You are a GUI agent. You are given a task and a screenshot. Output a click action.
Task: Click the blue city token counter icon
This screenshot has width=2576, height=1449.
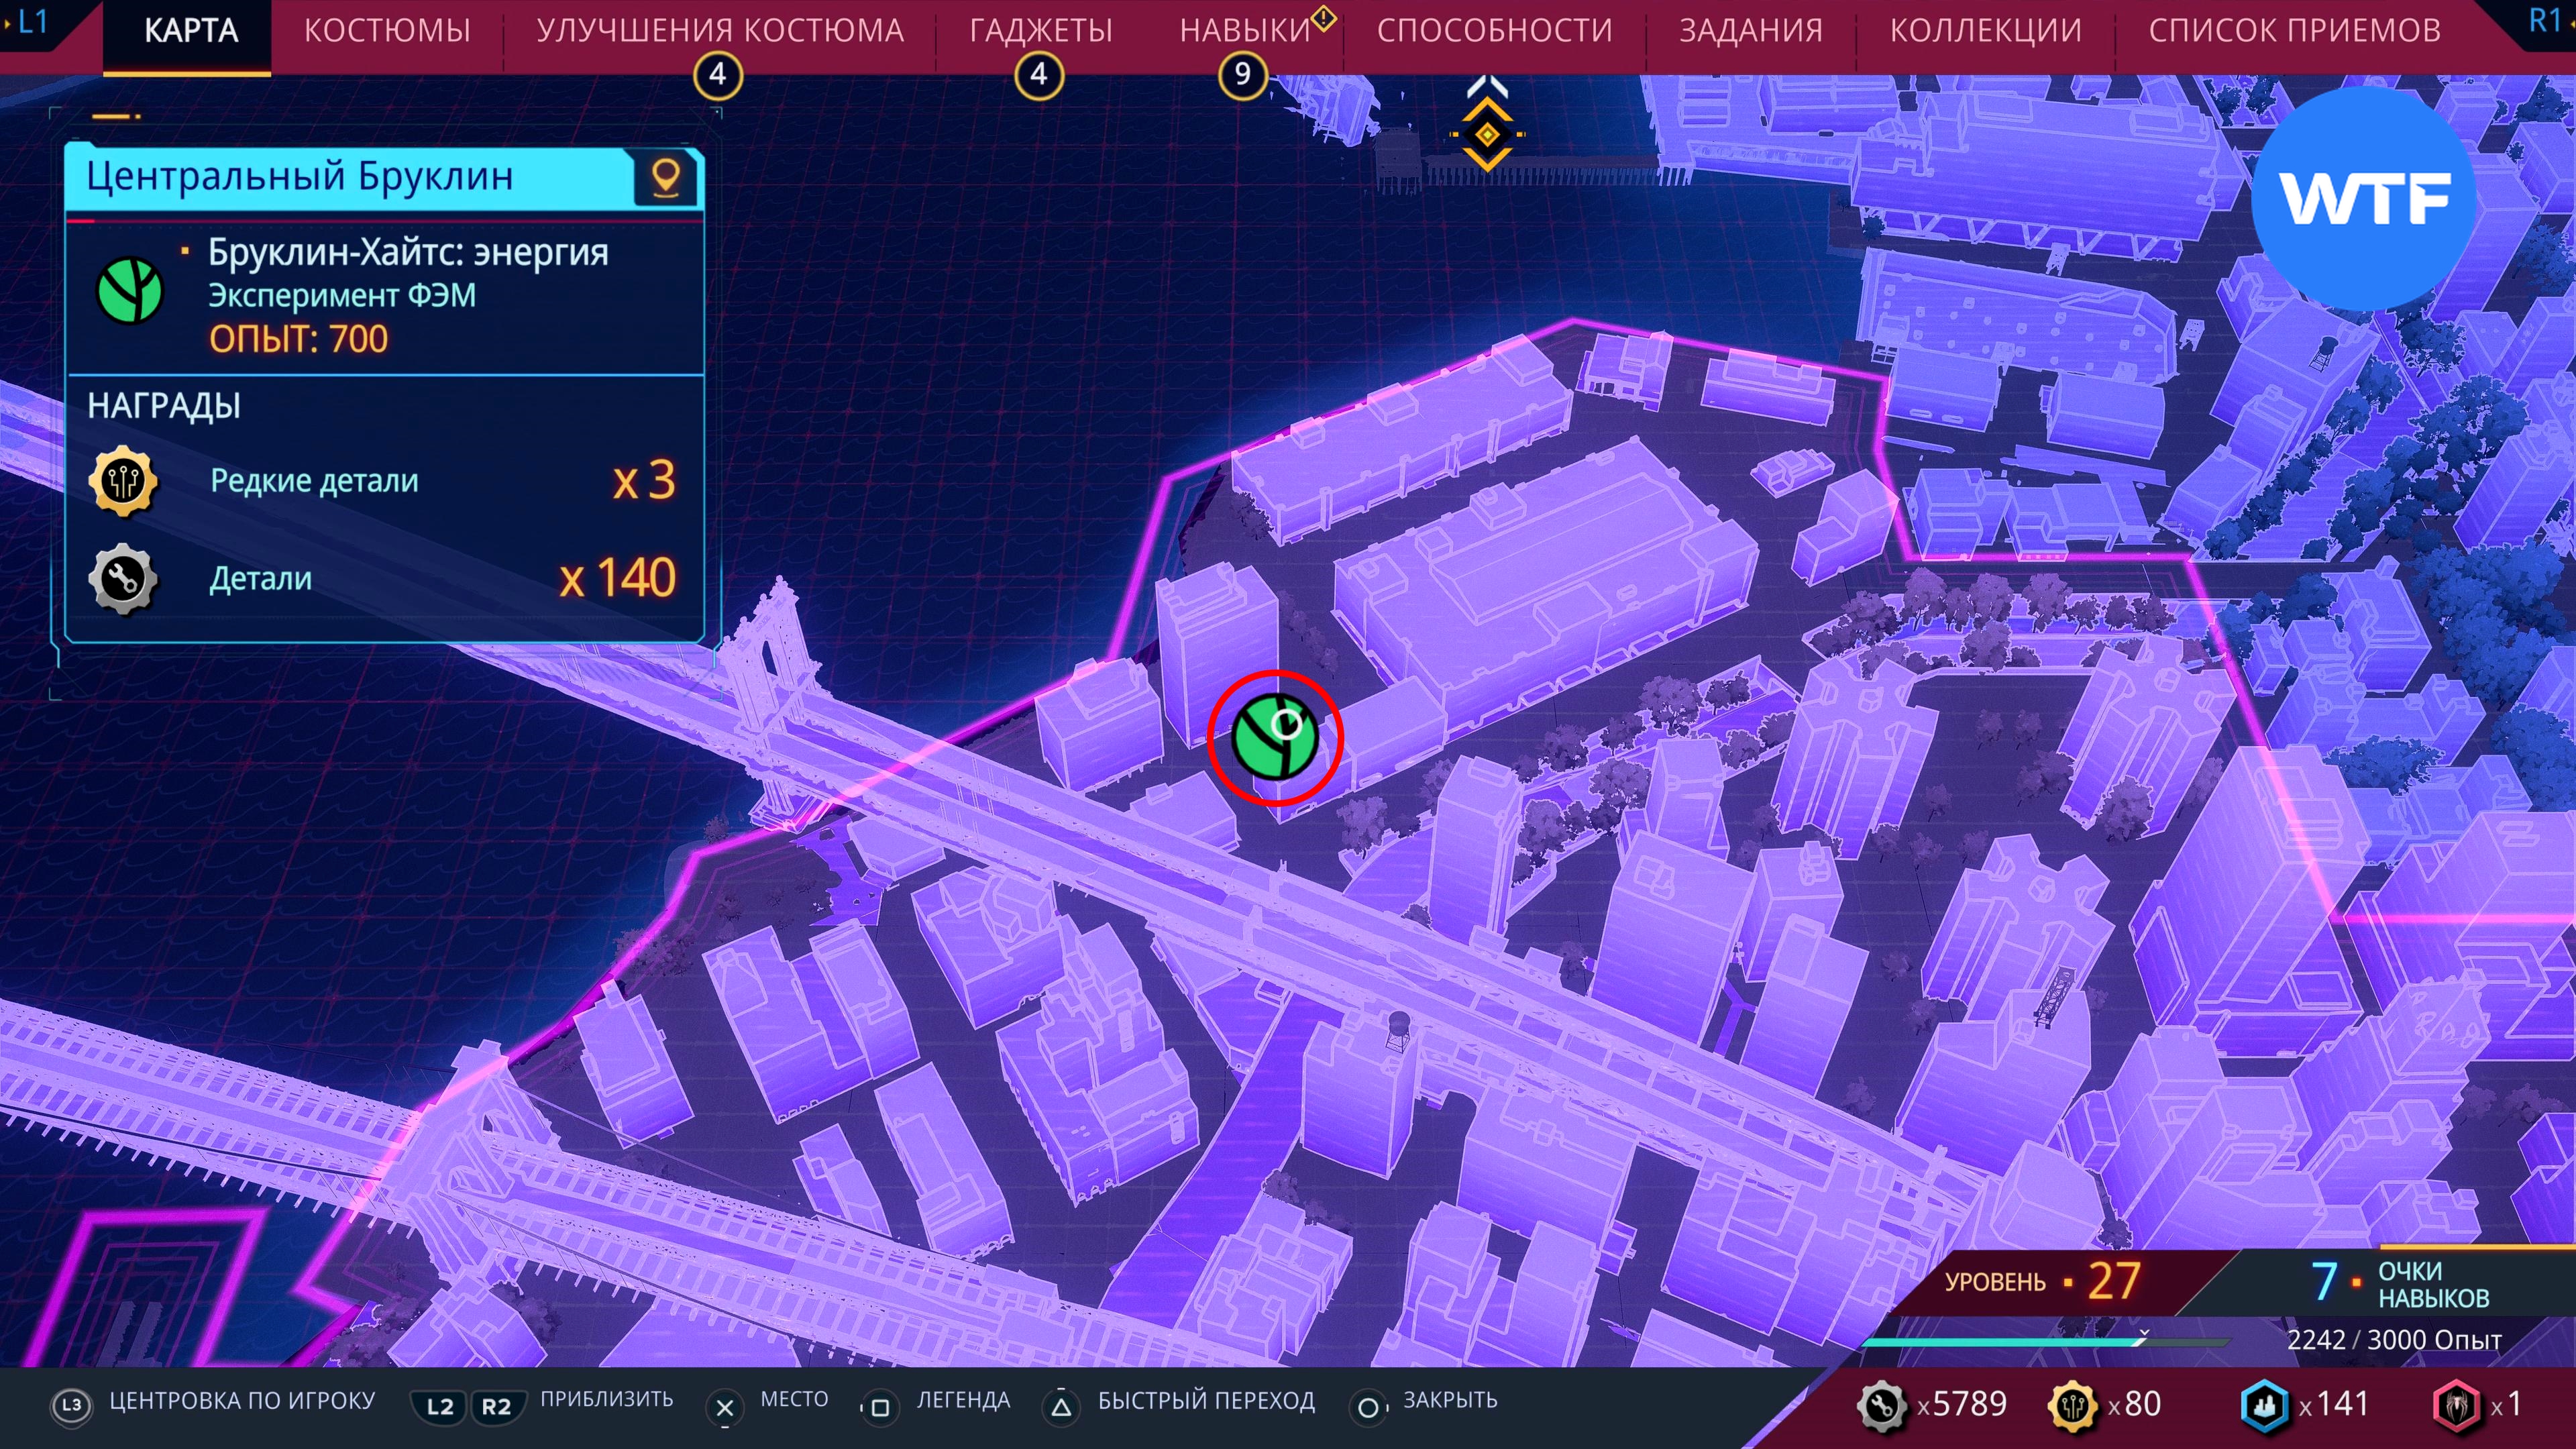click(2264, 1404)
